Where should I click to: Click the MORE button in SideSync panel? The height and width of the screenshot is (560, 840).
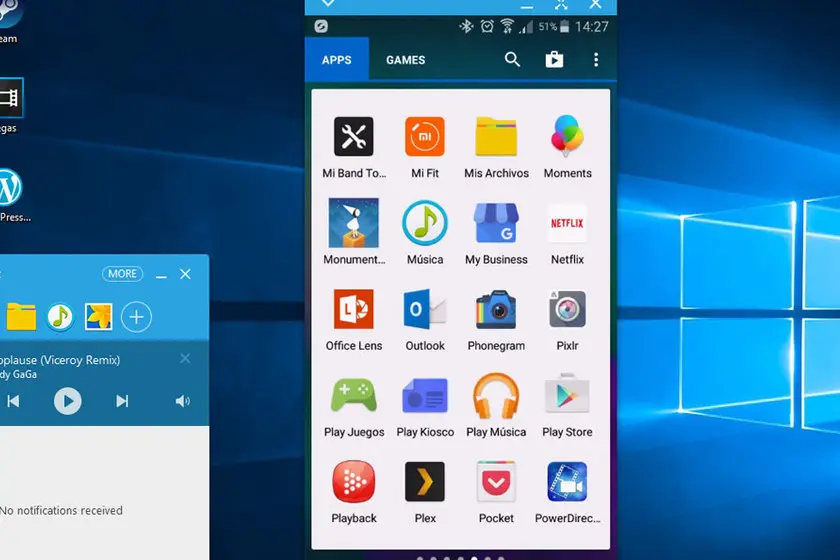click(x=123, y=274)
